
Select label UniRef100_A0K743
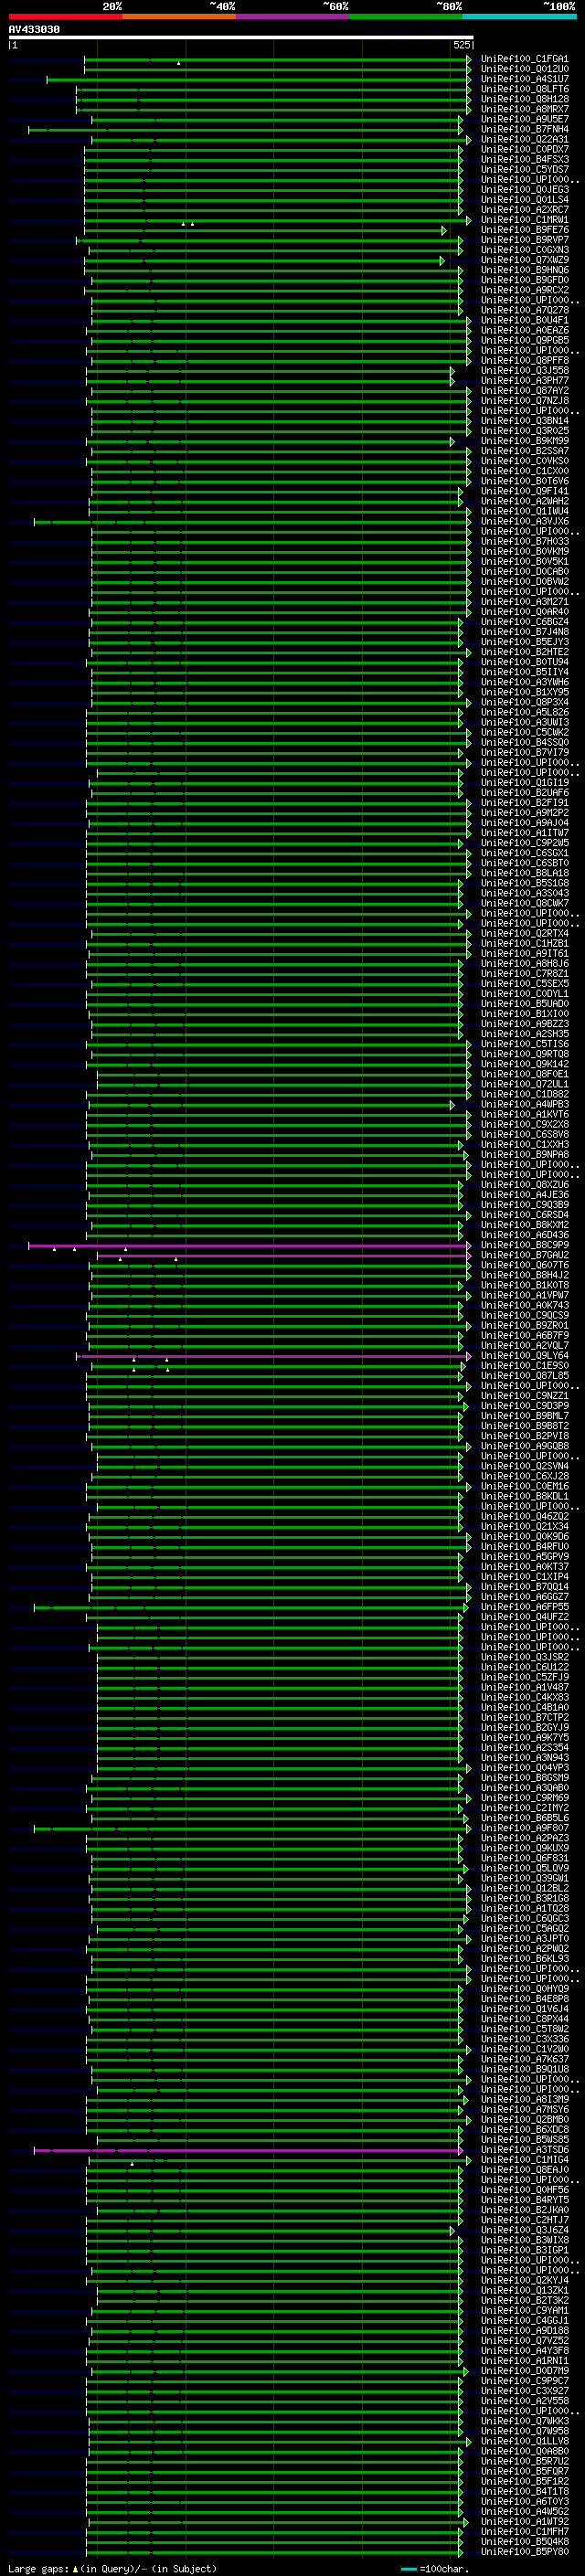coord(524,1305)
